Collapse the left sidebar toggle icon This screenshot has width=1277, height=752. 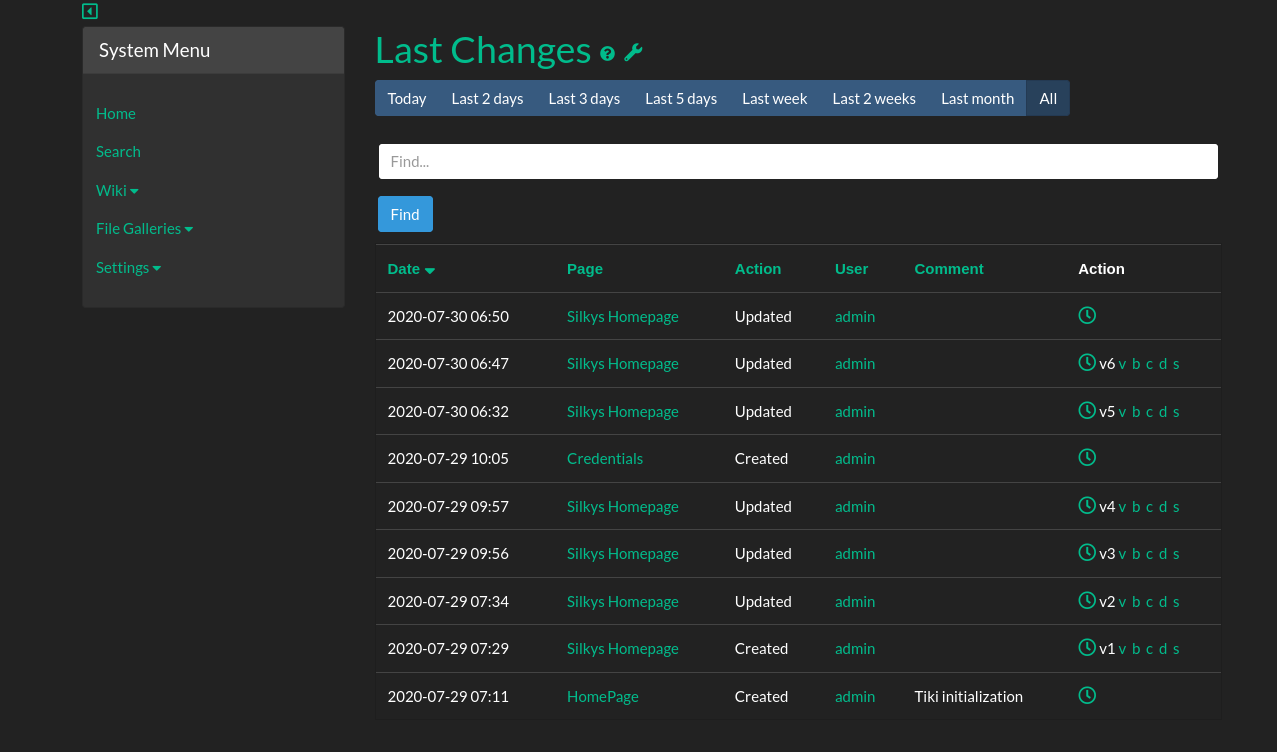90,11
